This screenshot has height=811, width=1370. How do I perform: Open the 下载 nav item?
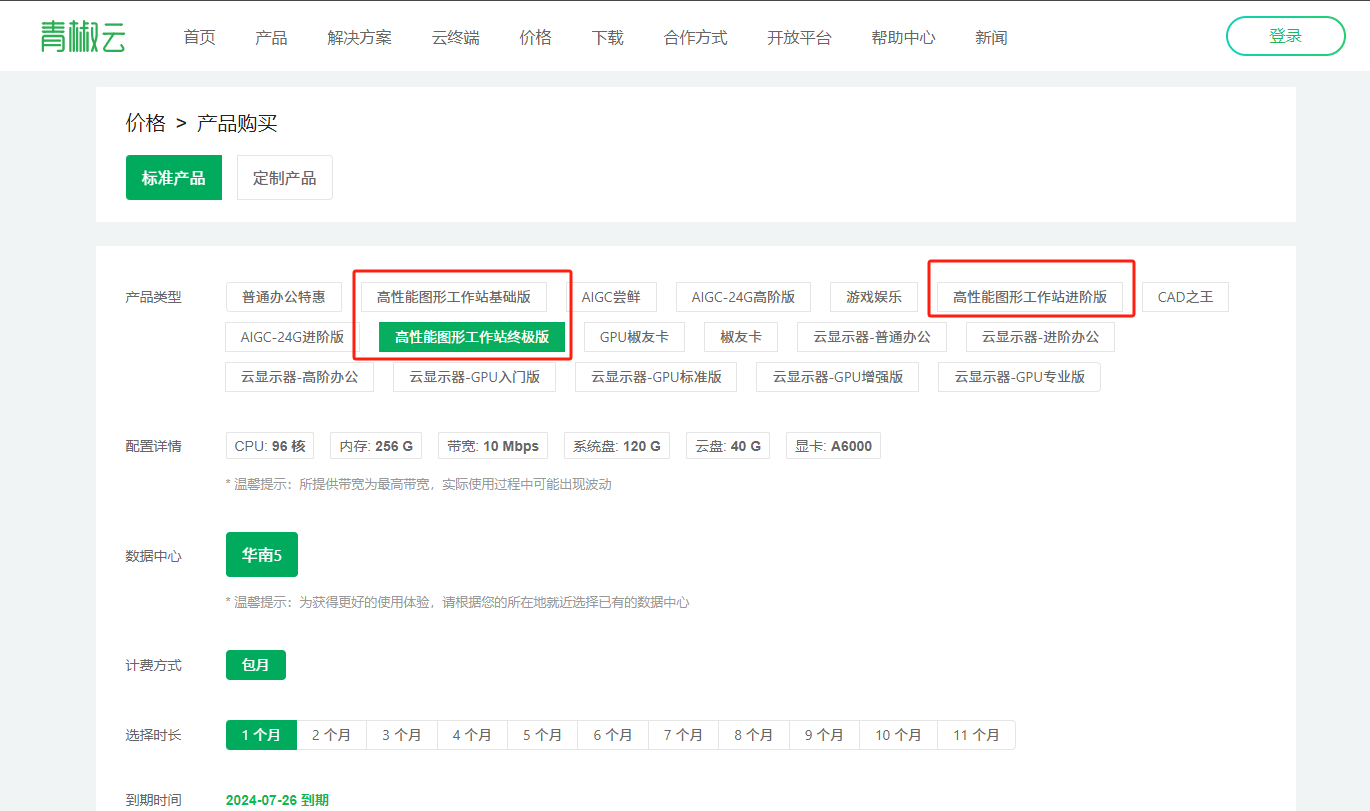(x=607, y=38)
